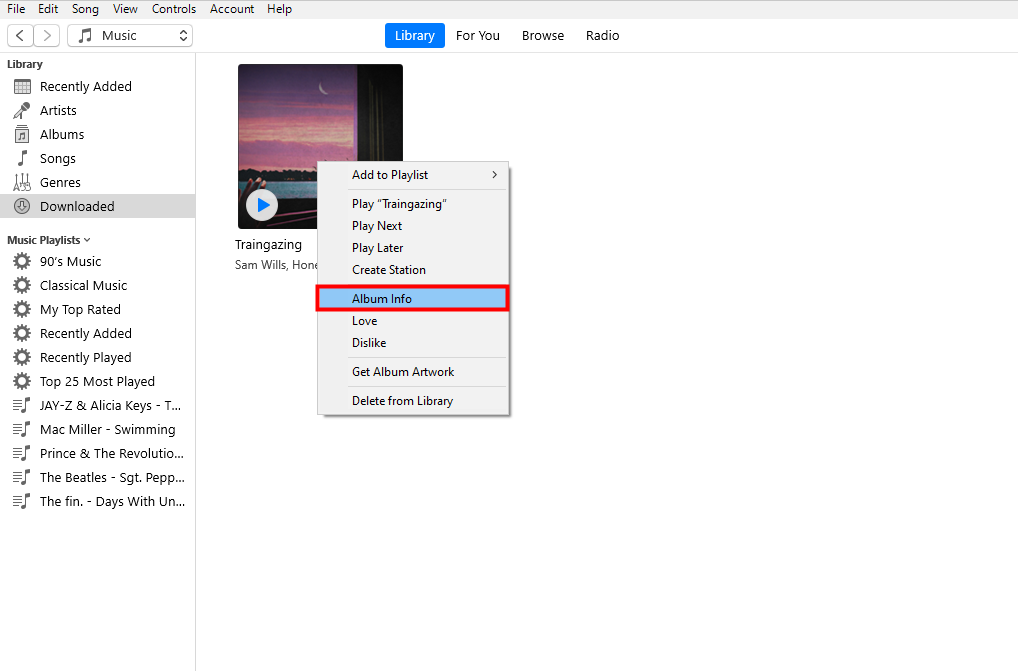Switch to the For You tab
The width and height of the screenshot is (1018, 671).
point(478,36)
